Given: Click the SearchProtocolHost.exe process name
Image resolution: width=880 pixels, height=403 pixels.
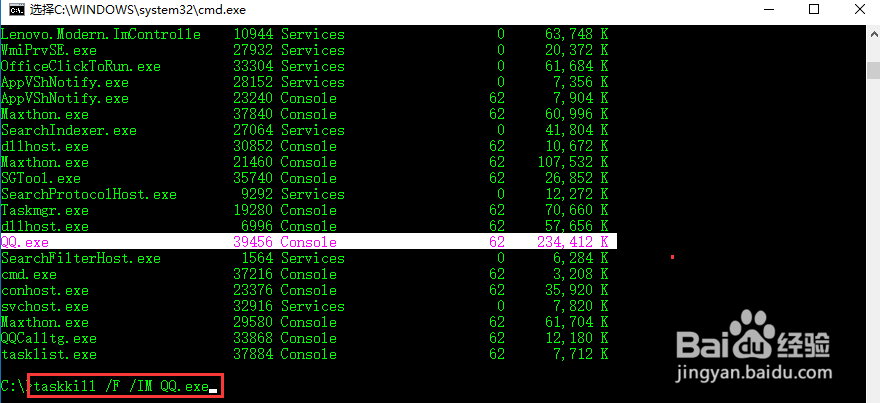Looking at the screenshot, I should pyautogui.click(x=89, y=194).
